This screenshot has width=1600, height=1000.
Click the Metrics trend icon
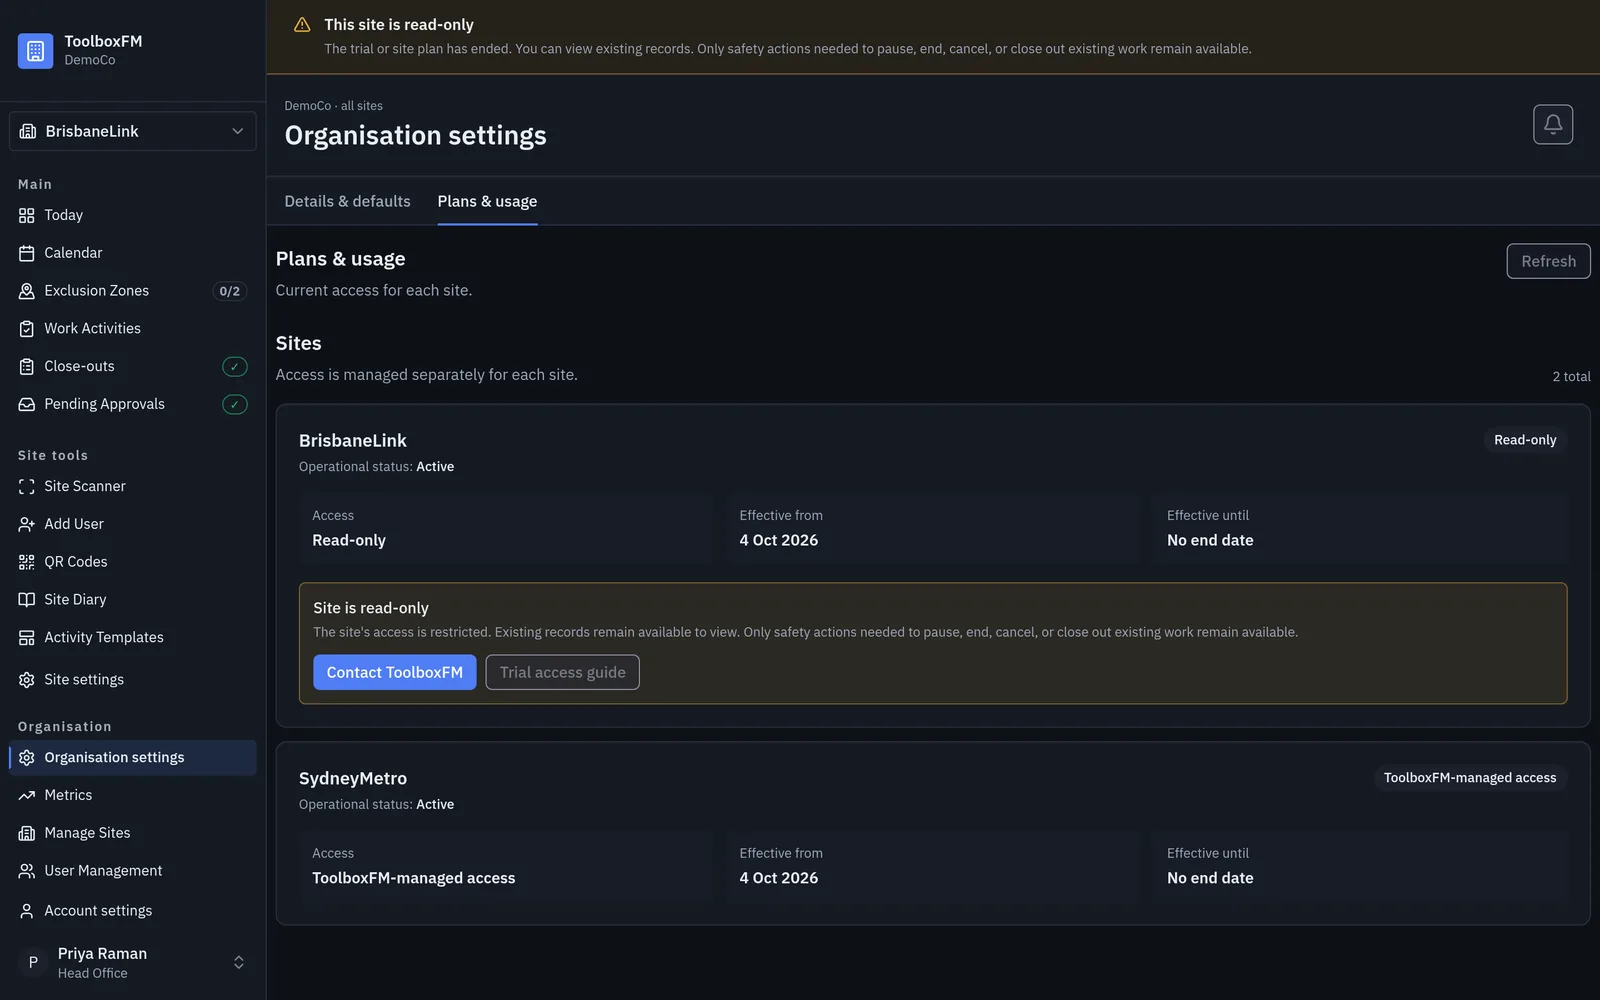tap(27, 796)
